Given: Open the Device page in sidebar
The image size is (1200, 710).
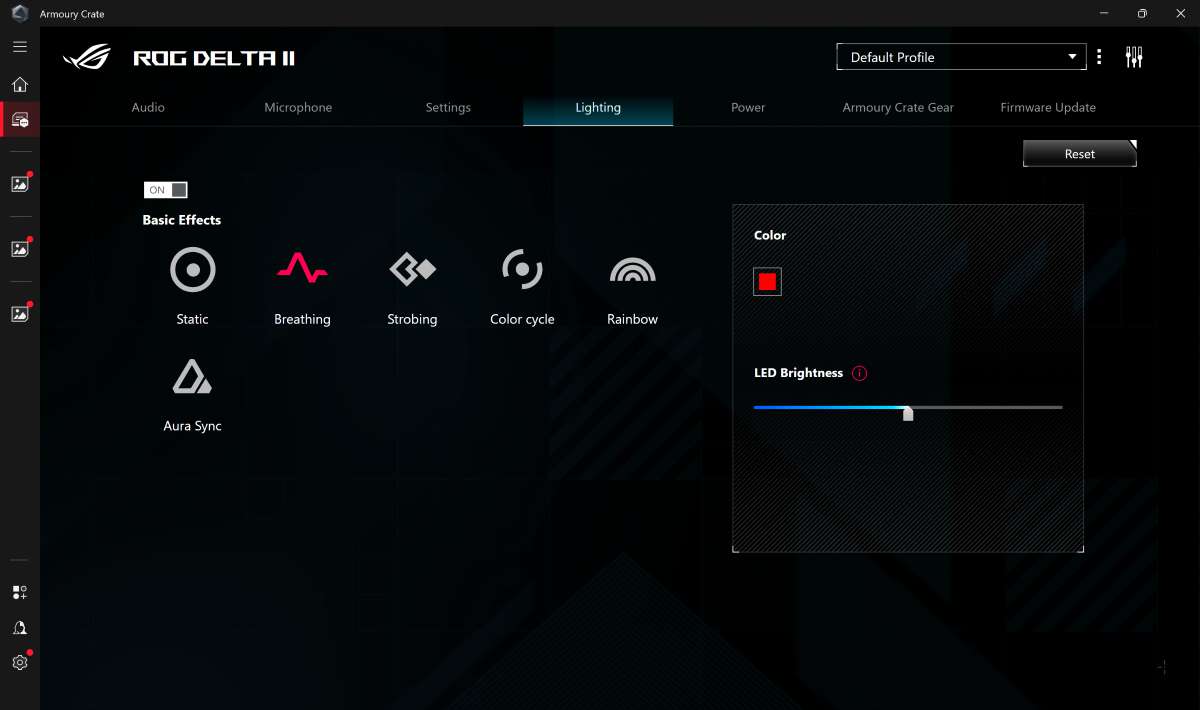Looking at the screenshot, I should (20, 120).
